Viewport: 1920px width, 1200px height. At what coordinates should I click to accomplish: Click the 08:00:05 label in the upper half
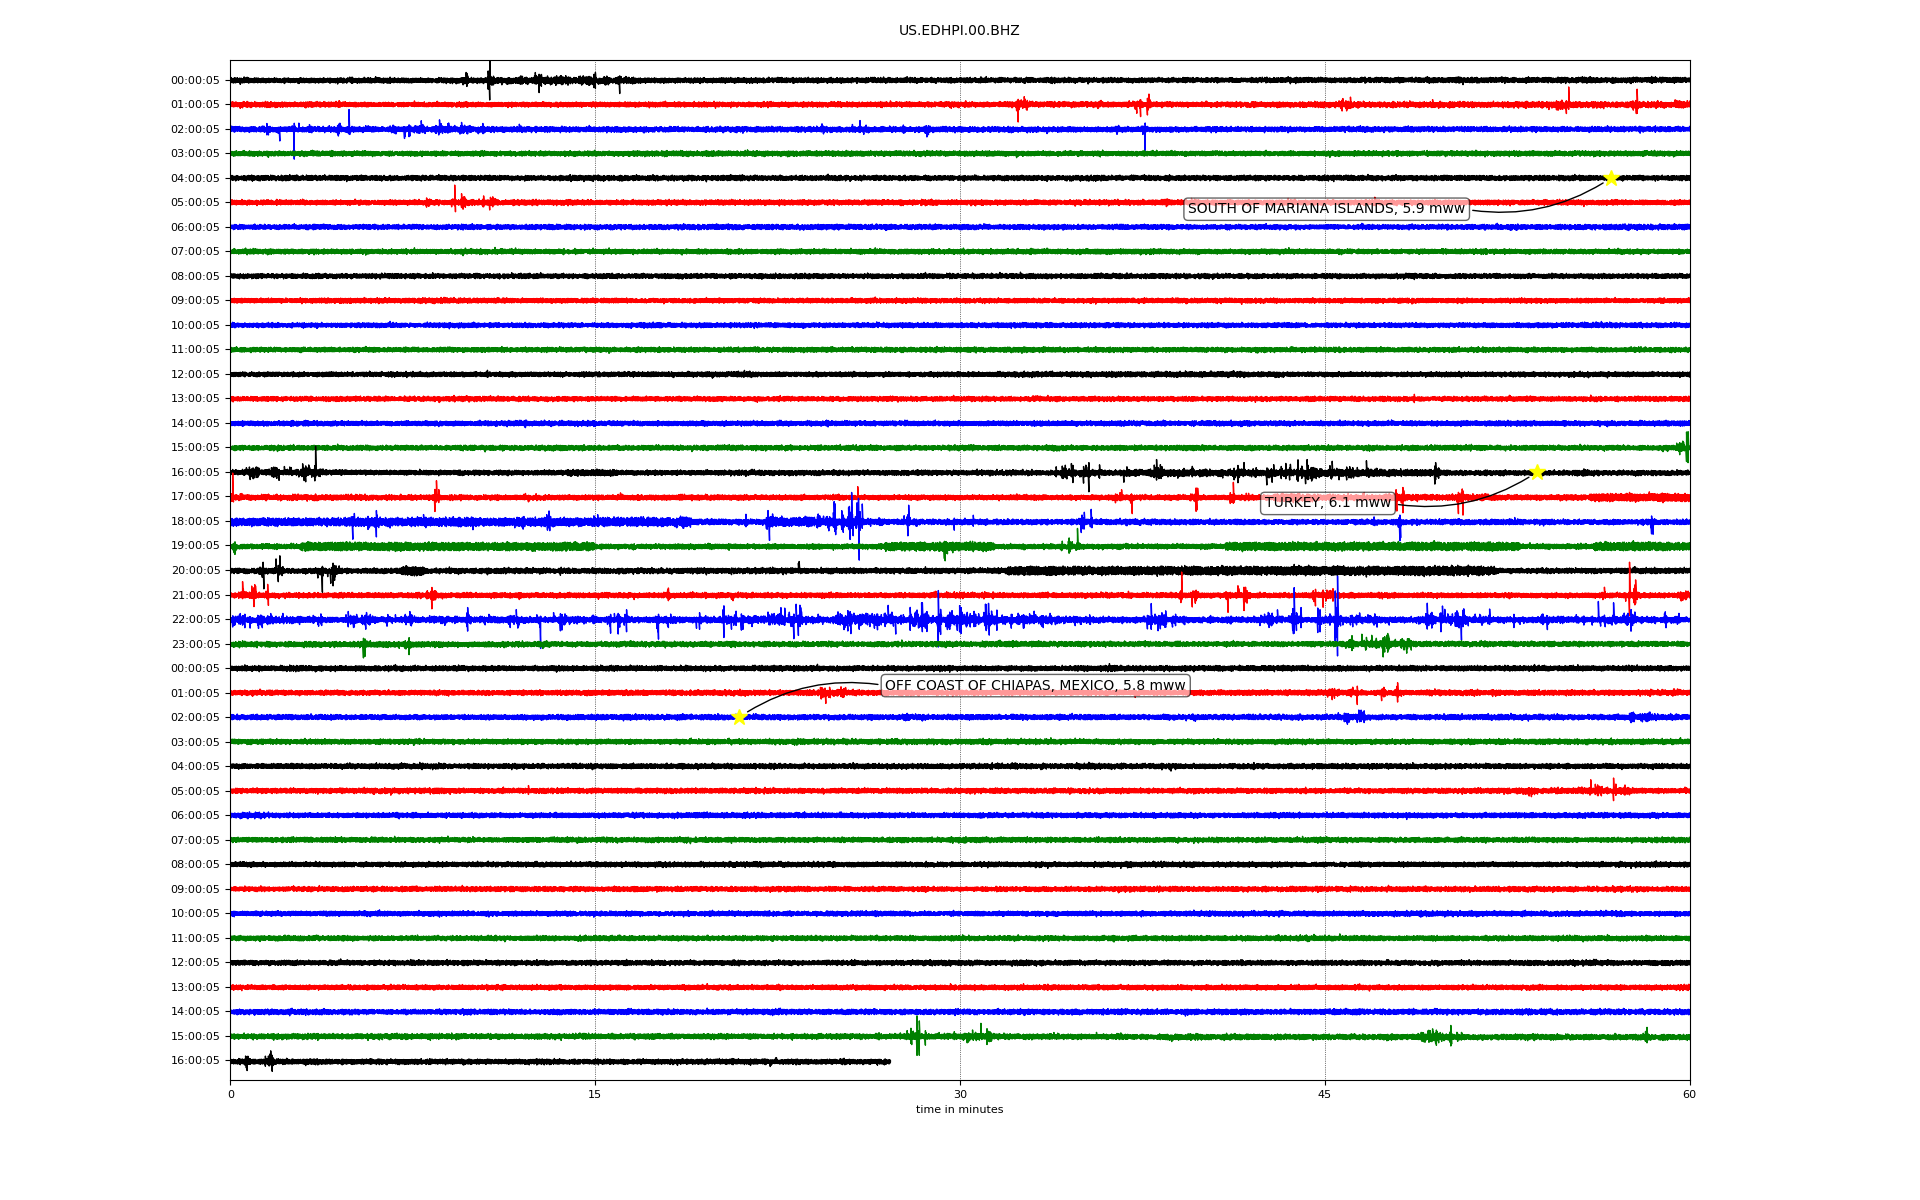pyautogui.click(x=195, y=277)
